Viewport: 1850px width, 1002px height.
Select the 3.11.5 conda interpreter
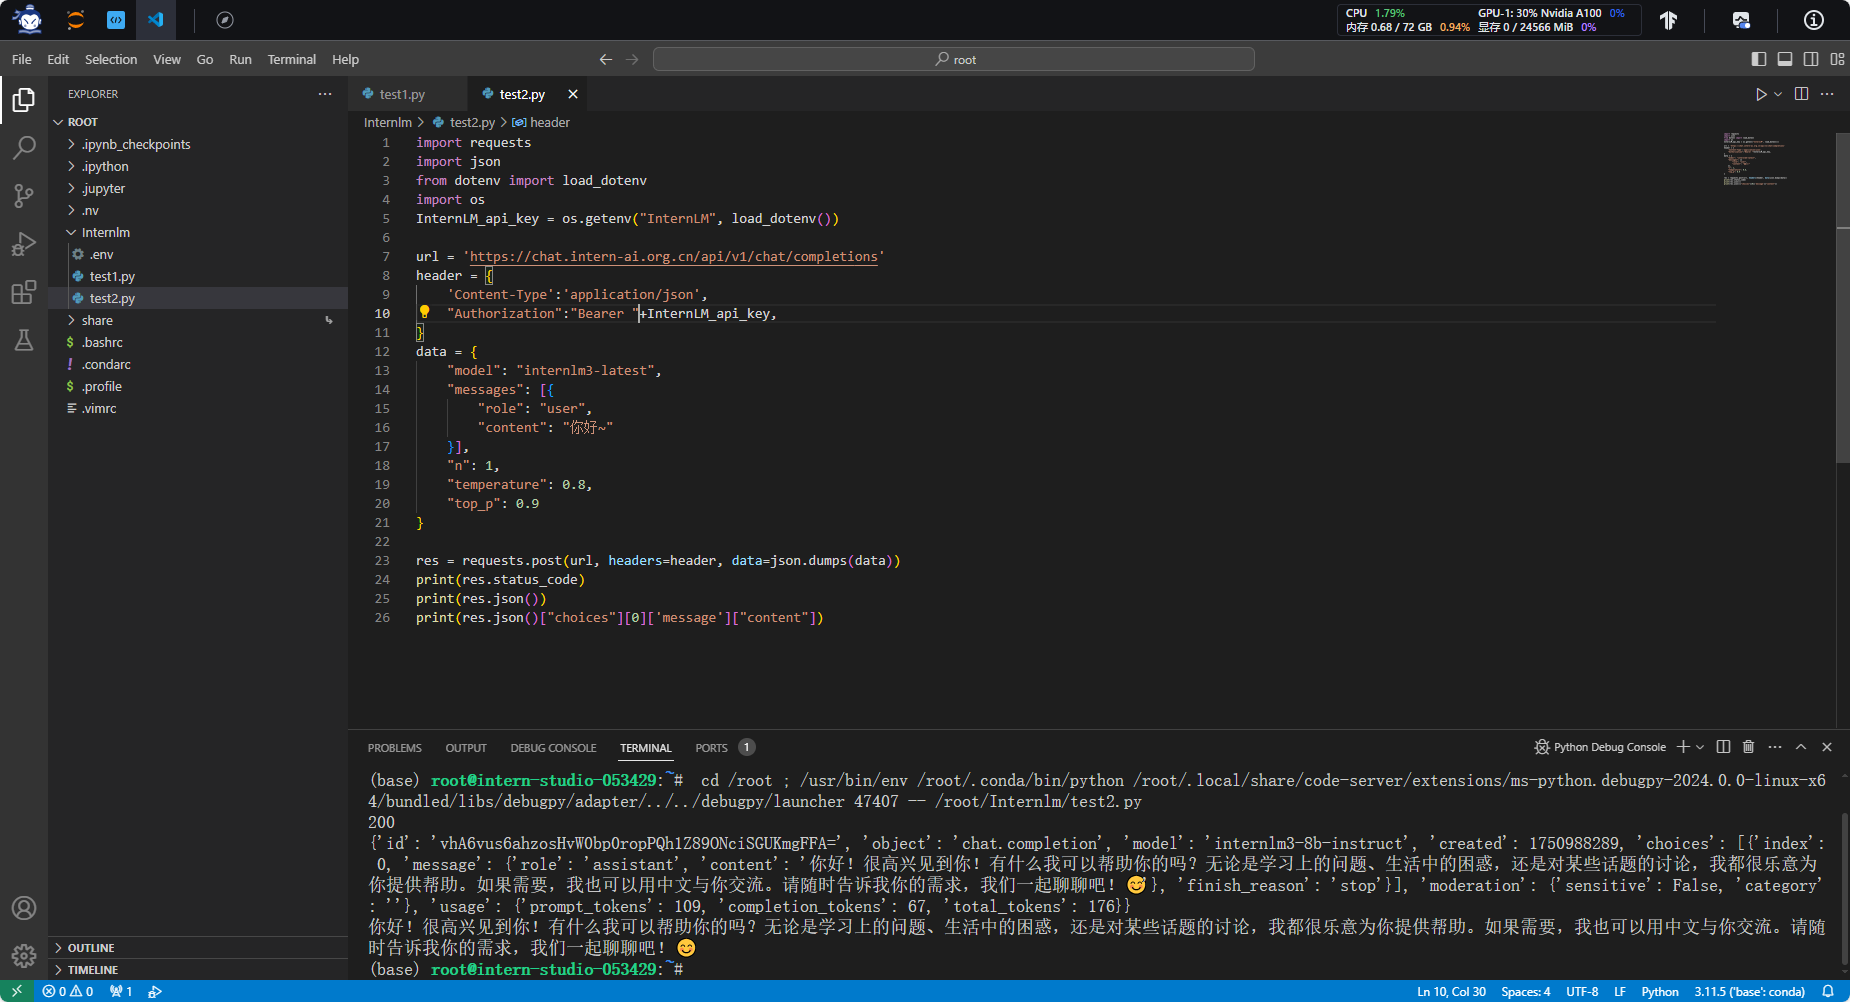[1749, 992]
